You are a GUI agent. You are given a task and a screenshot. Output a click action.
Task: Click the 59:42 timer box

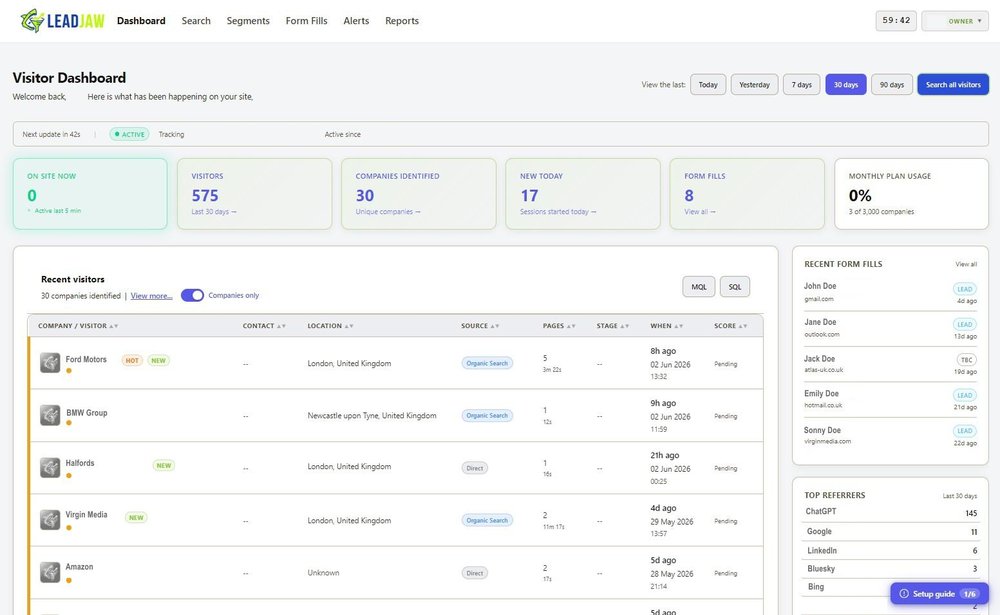pyautogui.click(x=896, y=21)
